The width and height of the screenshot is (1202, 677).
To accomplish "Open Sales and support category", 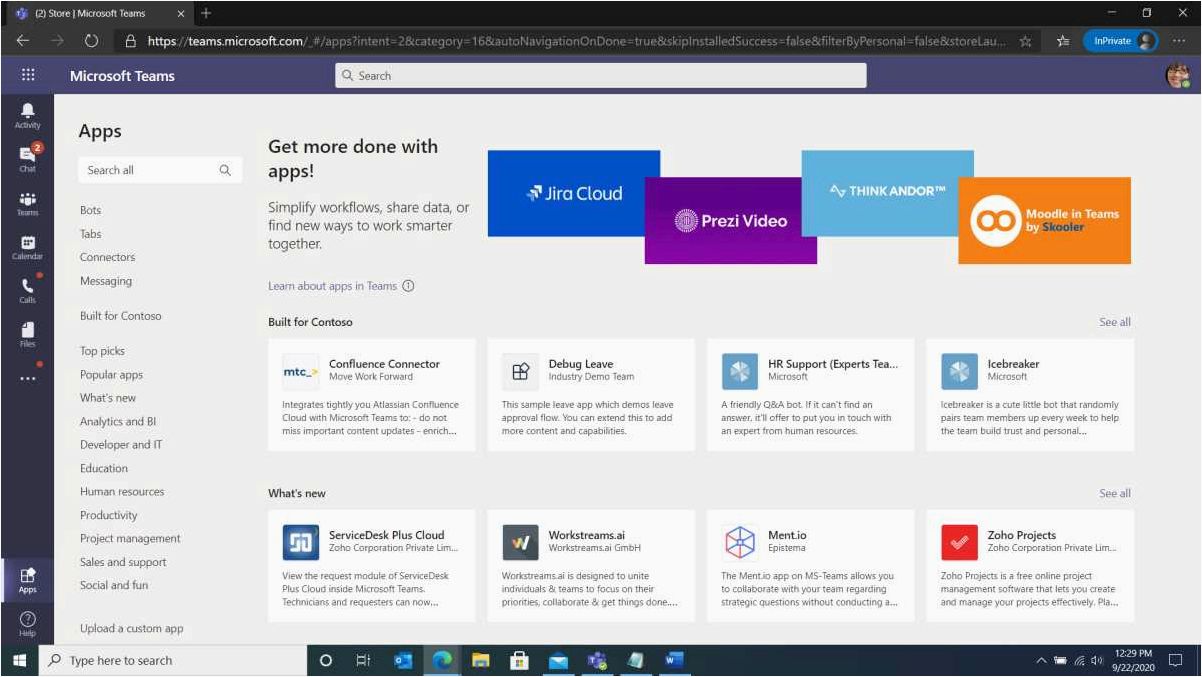I will pos(123,562).
